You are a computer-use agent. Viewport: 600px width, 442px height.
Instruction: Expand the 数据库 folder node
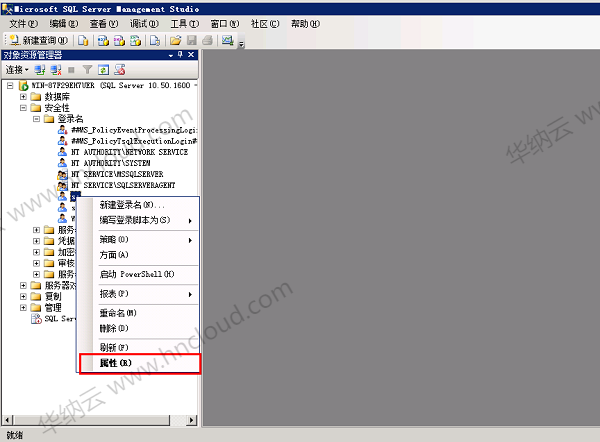(23, 96)
